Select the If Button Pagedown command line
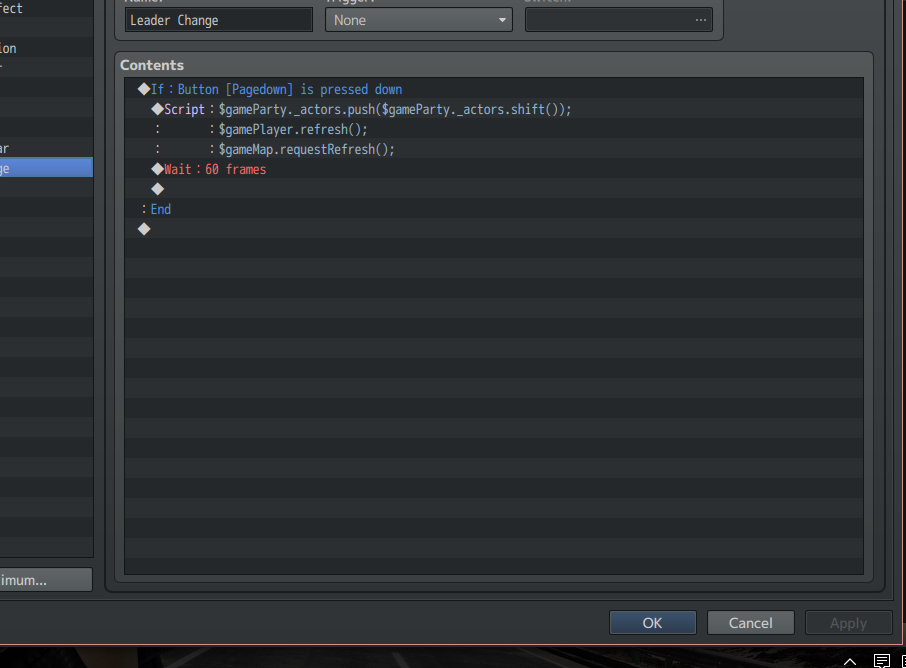 pyautogui.click(x=290, y=90)
